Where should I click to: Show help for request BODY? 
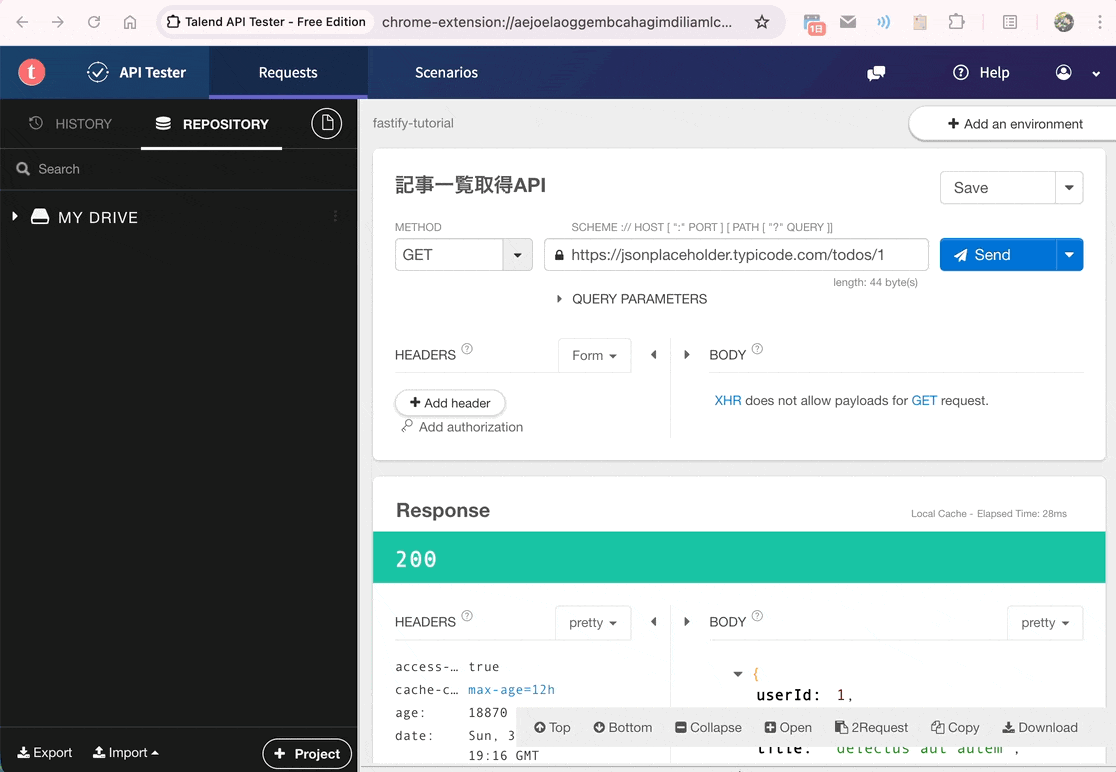(x=757, y=349)
